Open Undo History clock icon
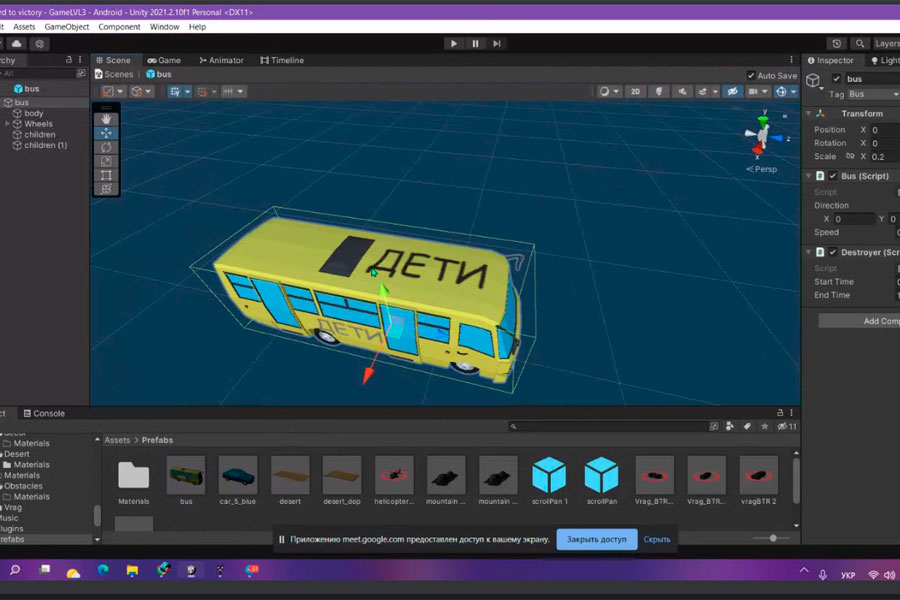This screenshot has width=900, height=600. (x=837, y=44)
